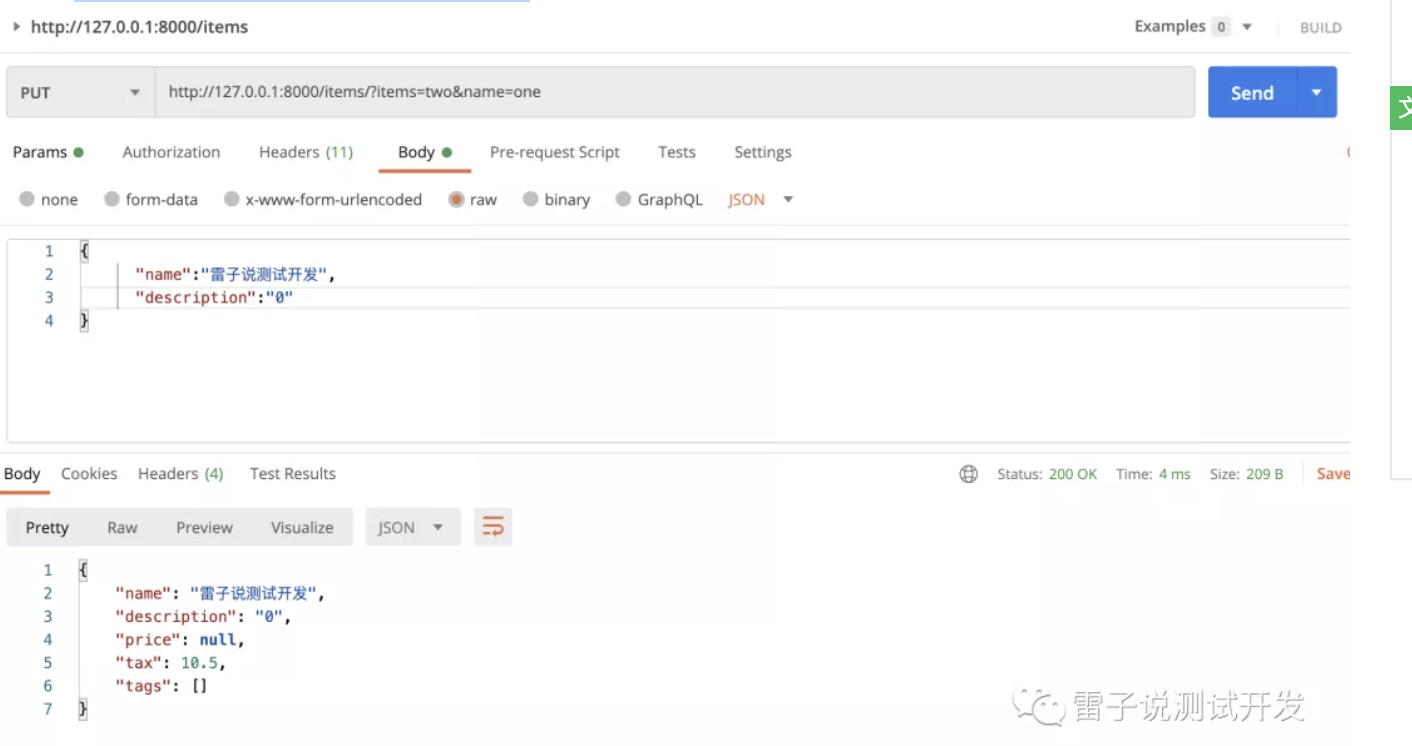This screenshot has height=746, width=1412.
Task: Toggle the wrap lines icon
Action: coord(493,527)
